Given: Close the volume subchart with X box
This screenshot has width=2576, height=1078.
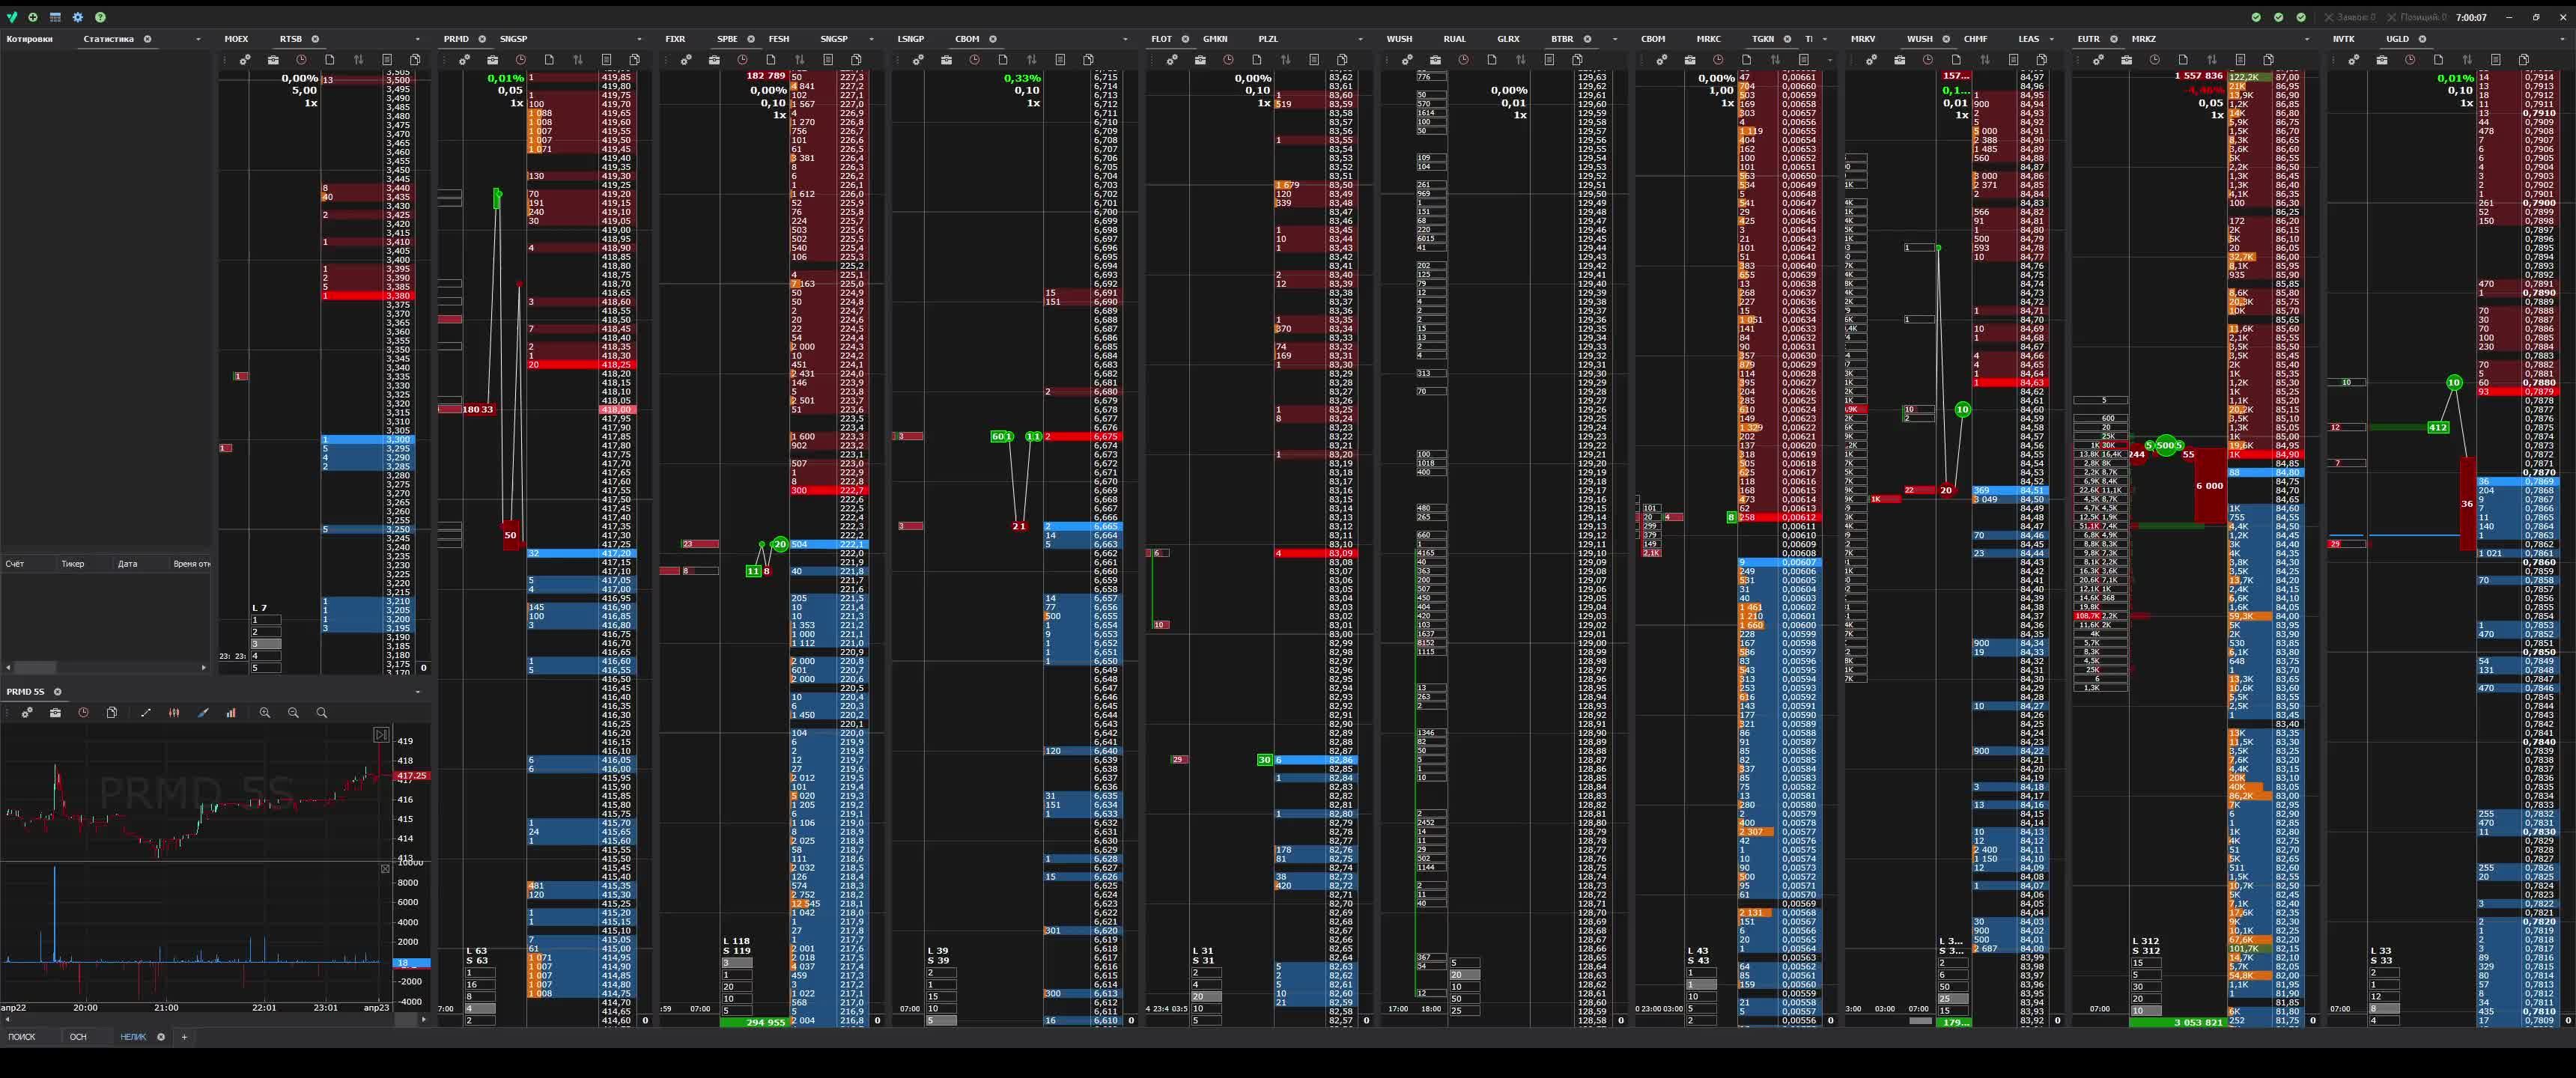Looking at the screenshot, I should pos(385,869).
